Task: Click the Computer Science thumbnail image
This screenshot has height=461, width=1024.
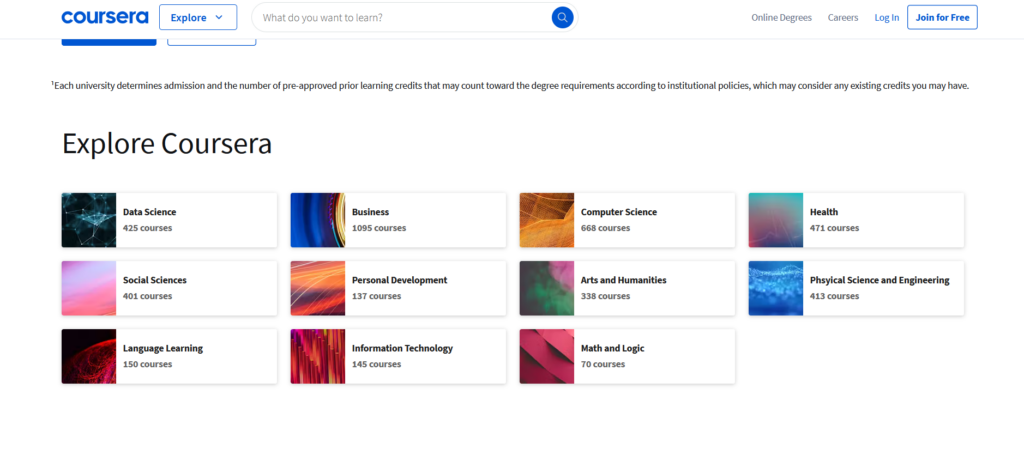Action: pyautogui.click(x=547, y=220)
